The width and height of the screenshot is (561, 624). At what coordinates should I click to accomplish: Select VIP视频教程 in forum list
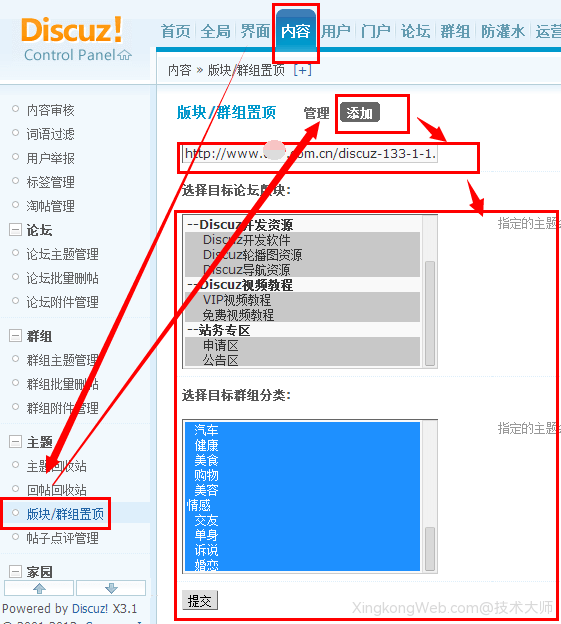[302, 300]
